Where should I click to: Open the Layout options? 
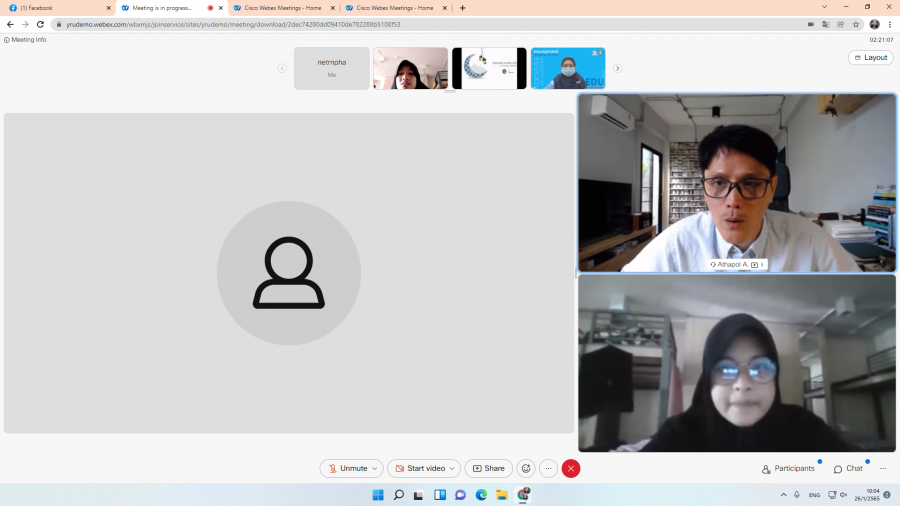coord(870,57)
